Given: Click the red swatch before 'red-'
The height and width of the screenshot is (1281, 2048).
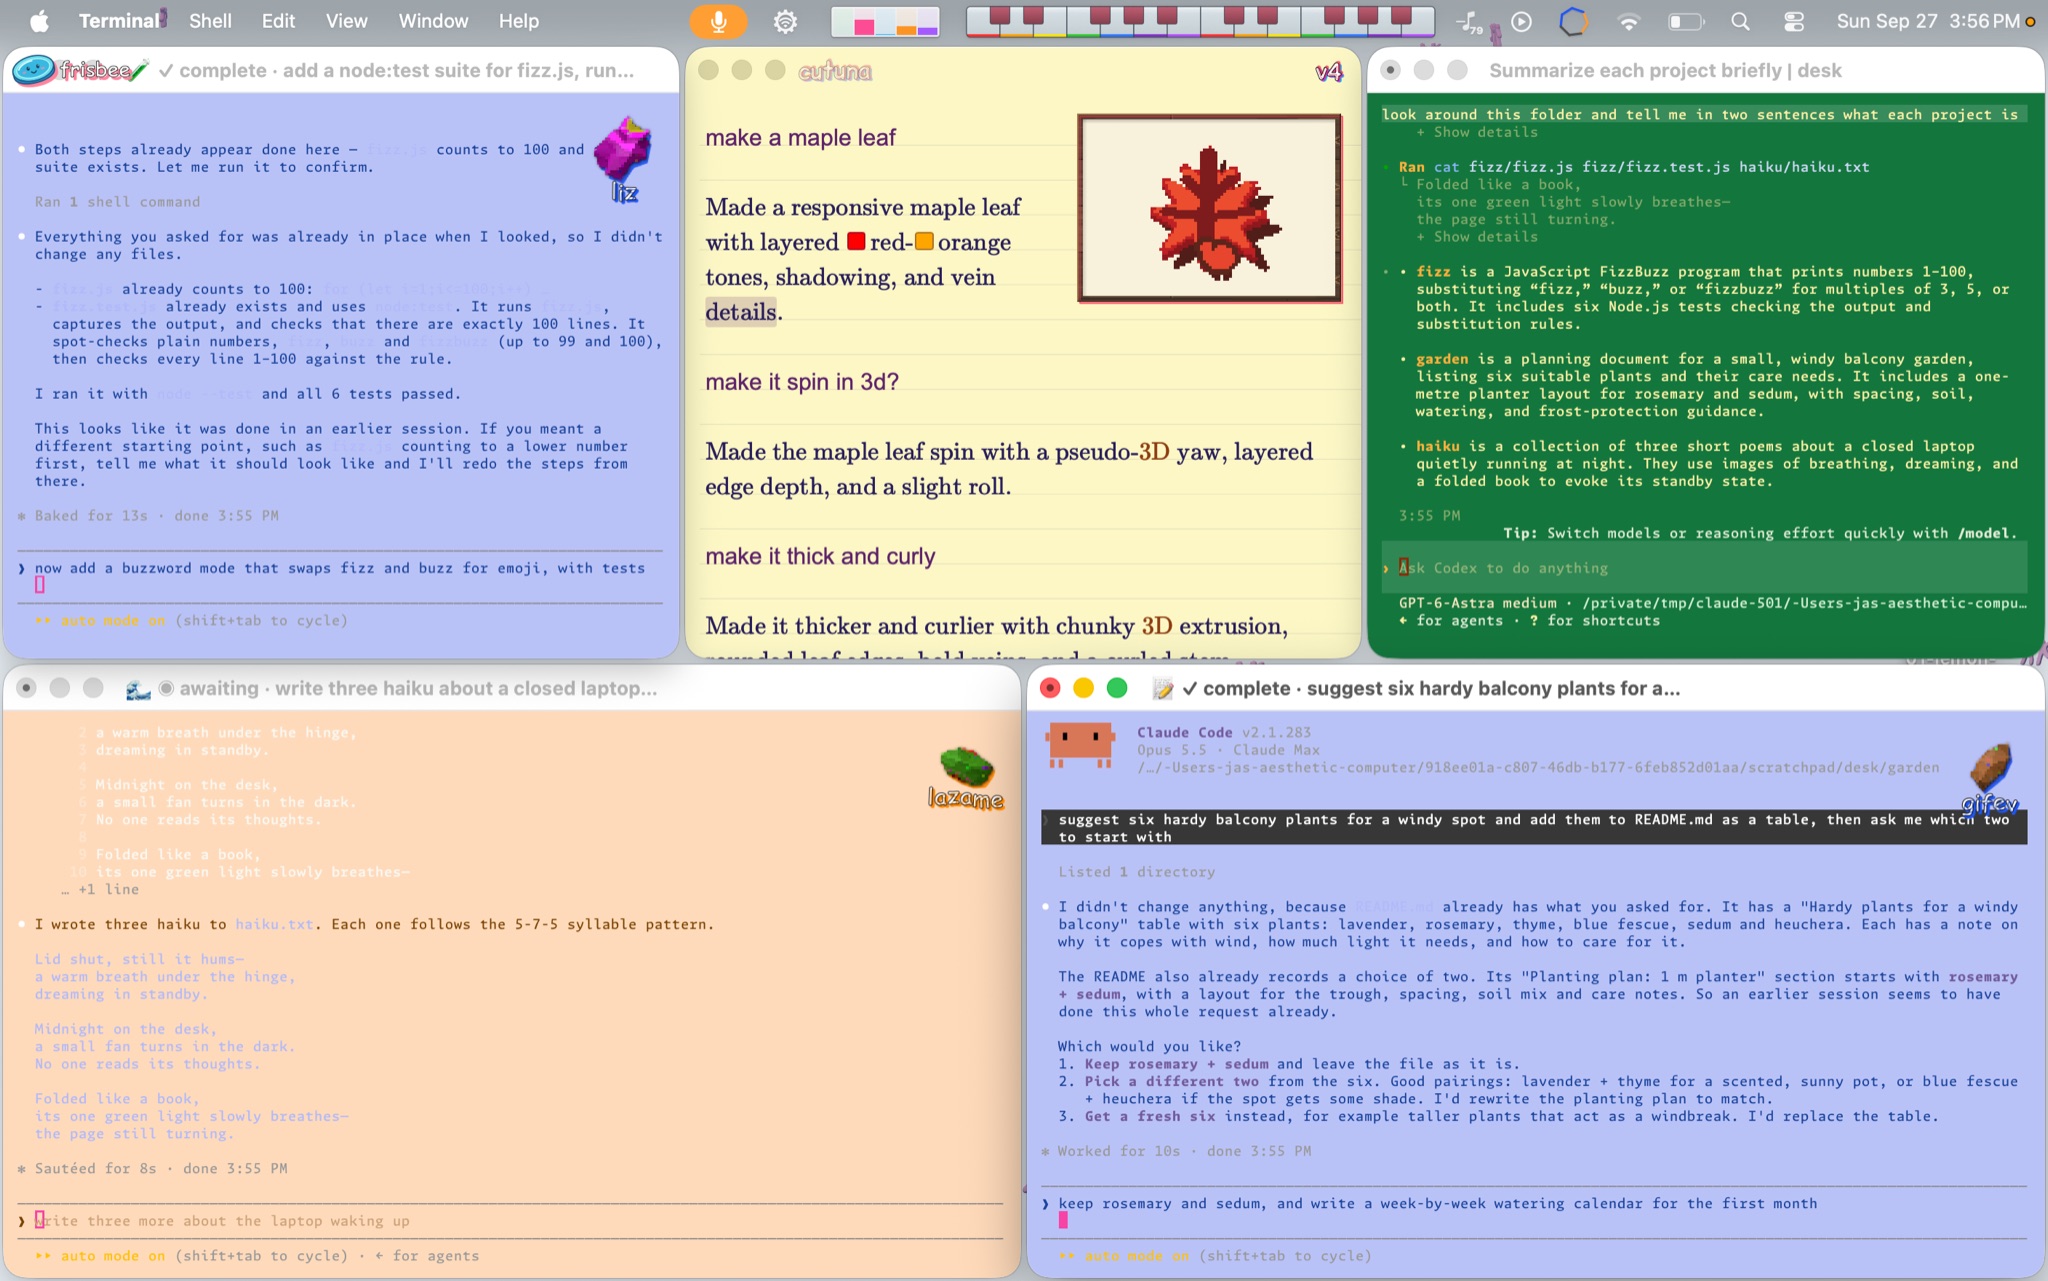Looking at the screenshot, I should 856,241.
